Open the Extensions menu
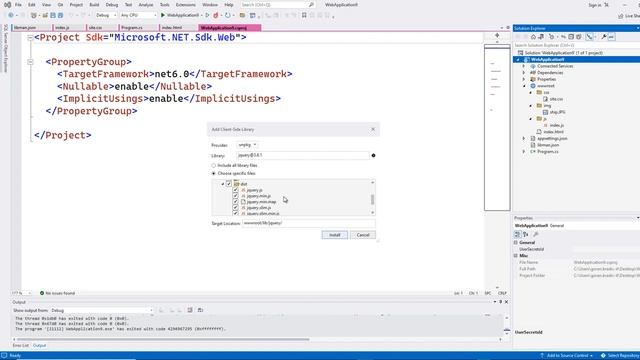Screen dimensions: 640x360 (186, 5)
